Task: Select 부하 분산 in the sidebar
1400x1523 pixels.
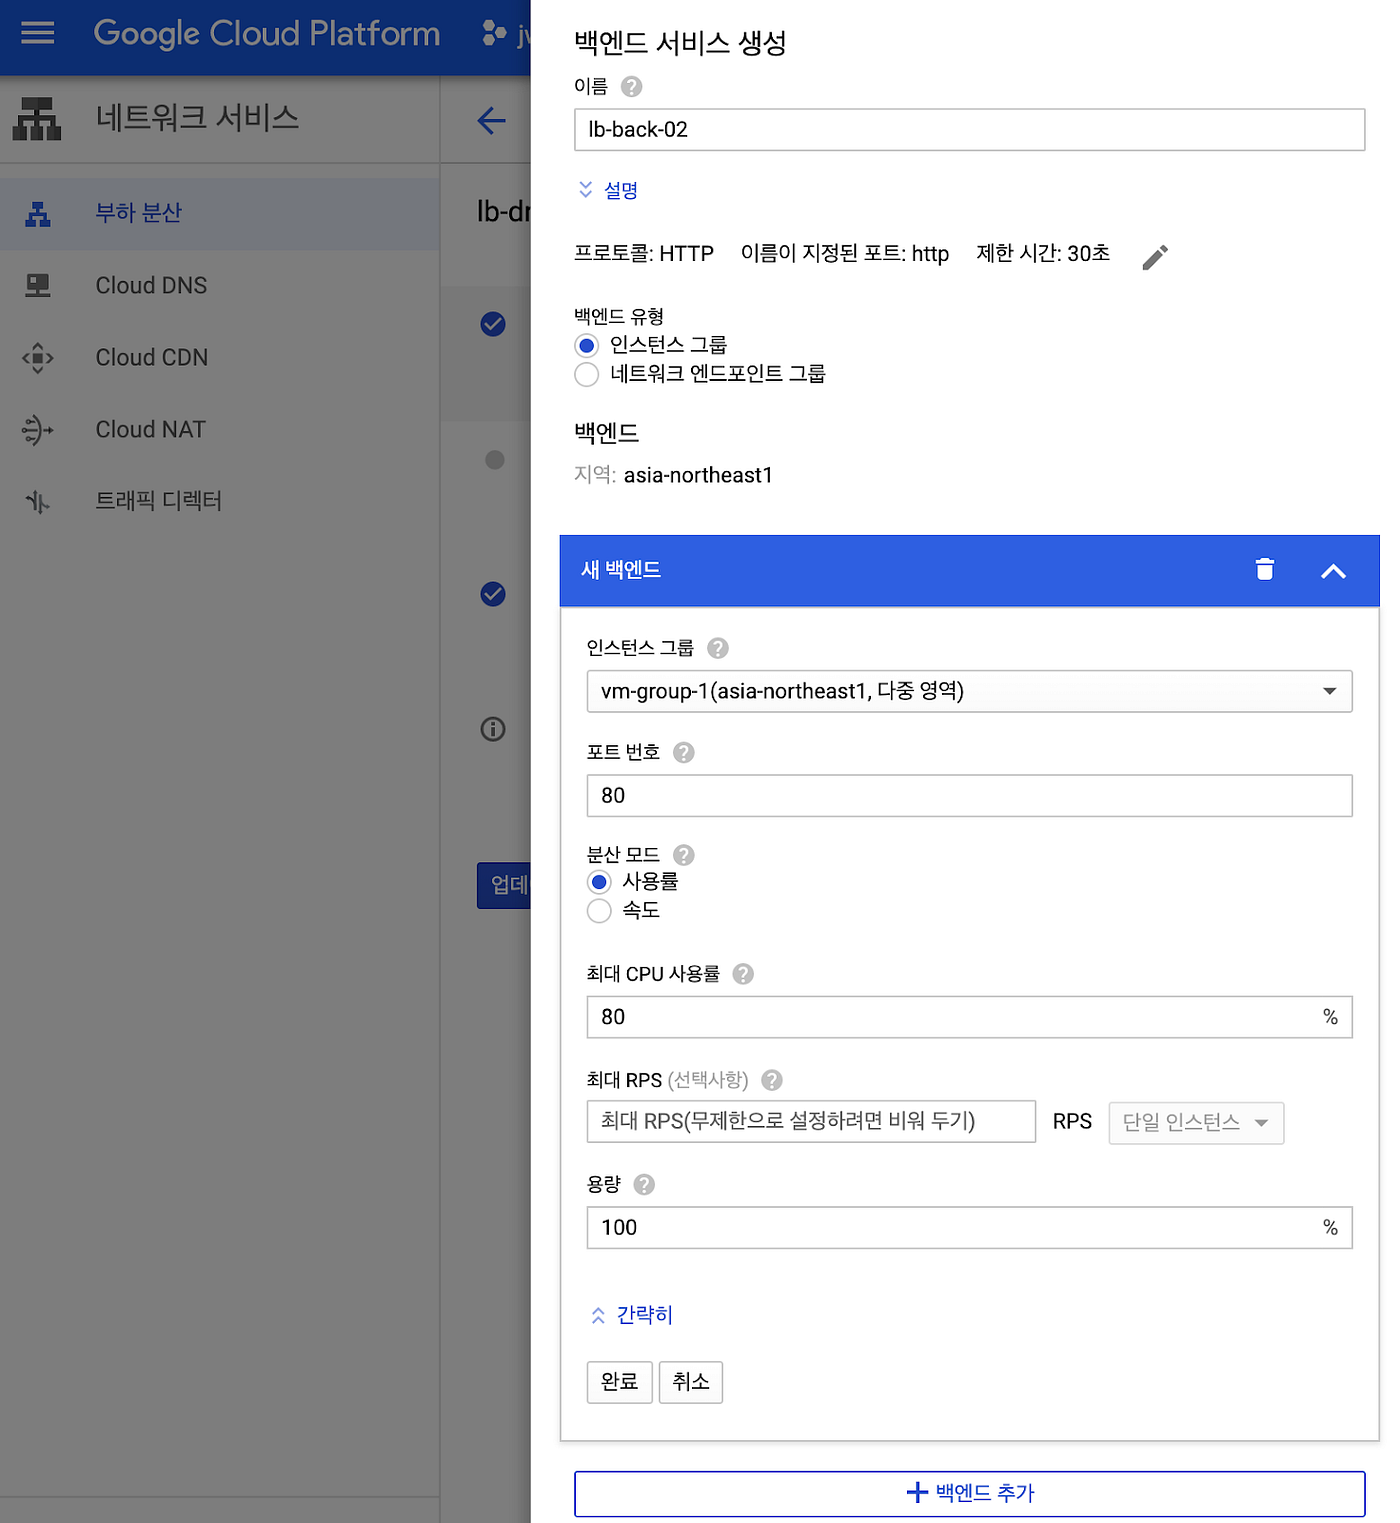Action: coord(138,213)
